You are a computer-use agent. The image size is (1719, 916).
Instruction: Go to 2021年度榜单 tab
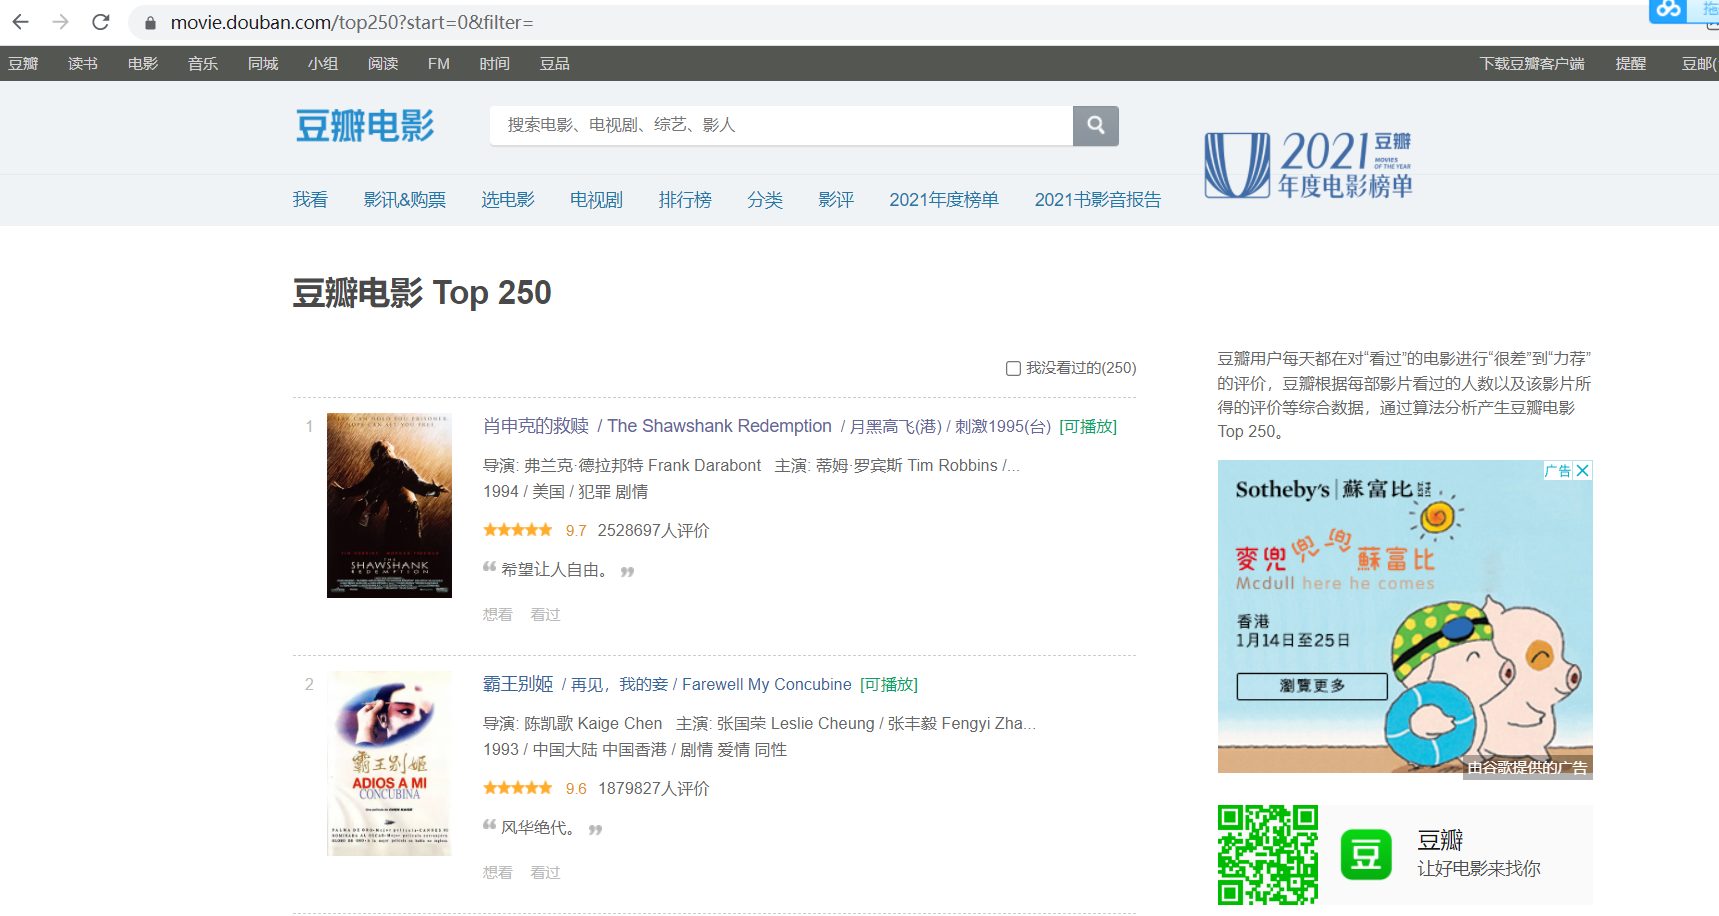(944, 200)
